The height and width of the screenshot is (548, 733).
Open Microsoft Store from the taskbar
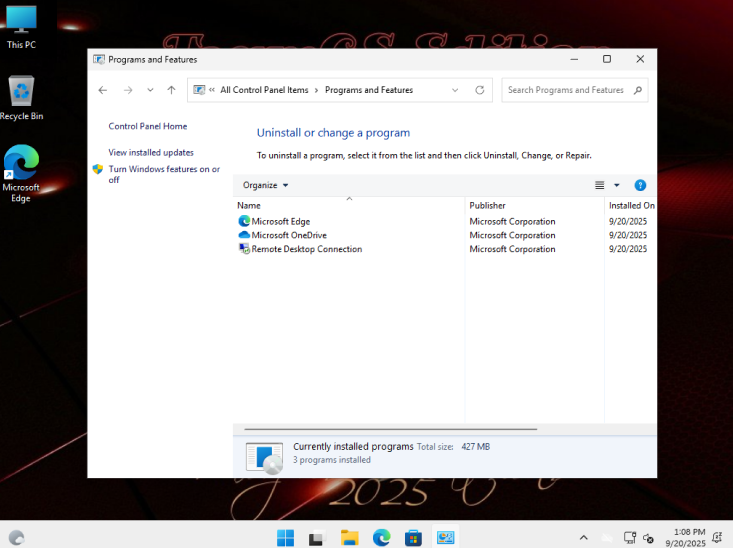tap(413, 538)
